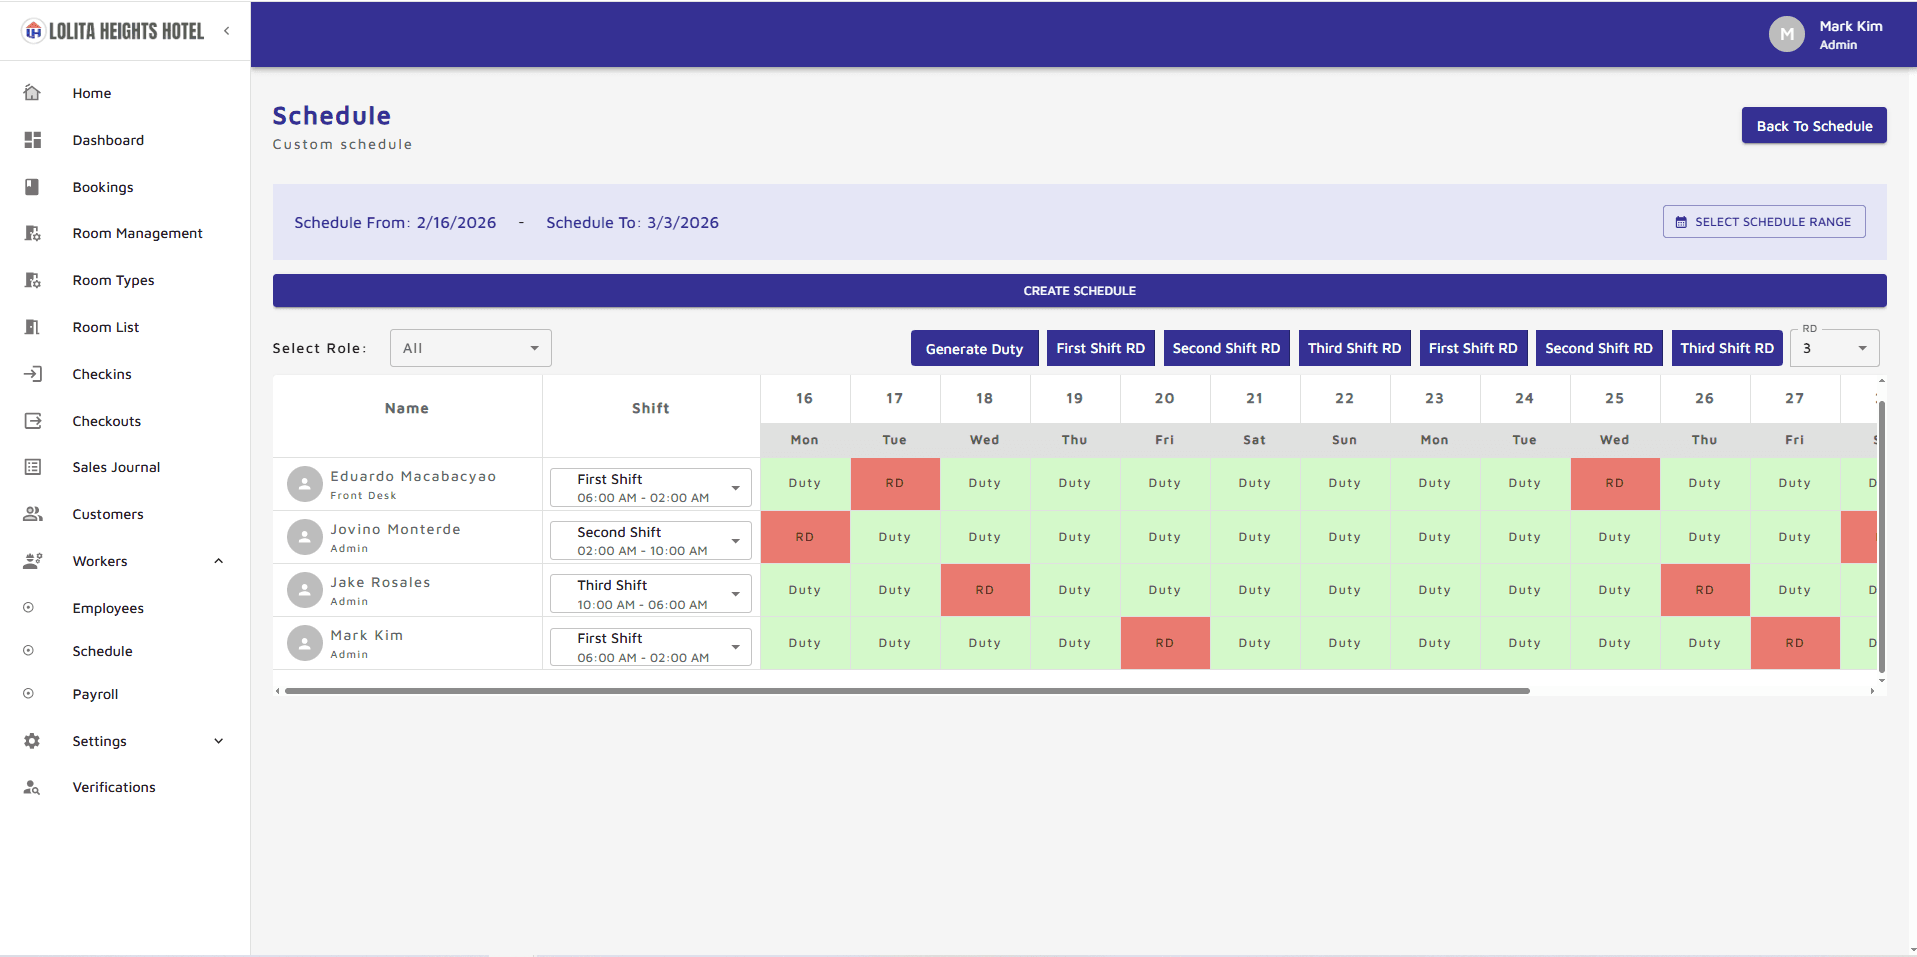Toggle Eduardo's RD cell on Tue 17
1917x957 pixels.
tap(895, 483)
